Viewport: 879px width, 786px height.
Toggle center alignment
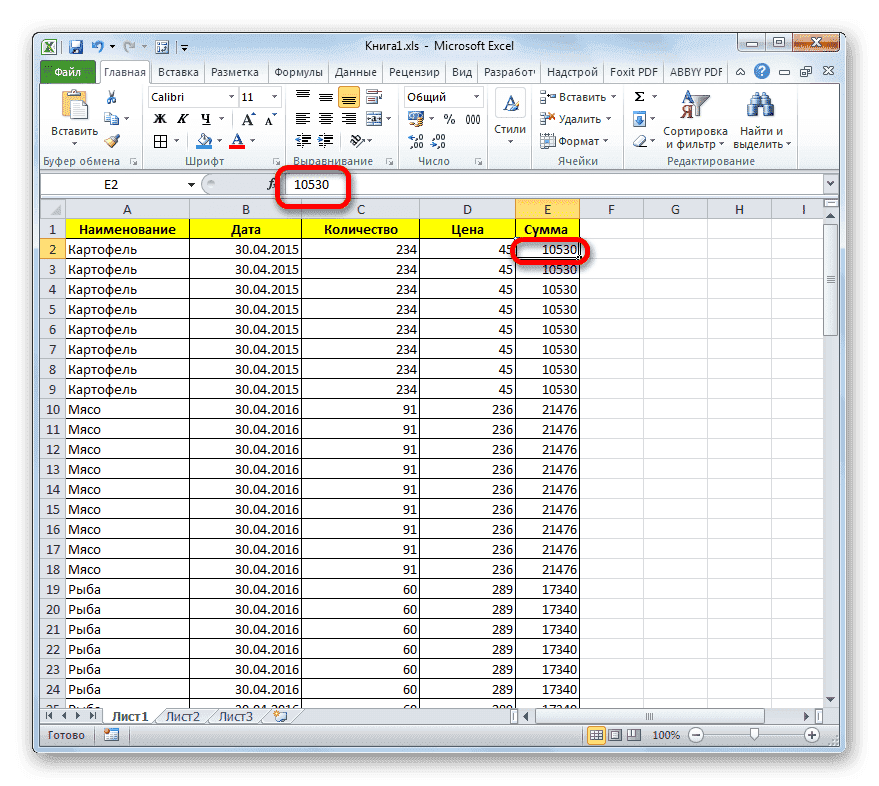[x=324, y=117]
